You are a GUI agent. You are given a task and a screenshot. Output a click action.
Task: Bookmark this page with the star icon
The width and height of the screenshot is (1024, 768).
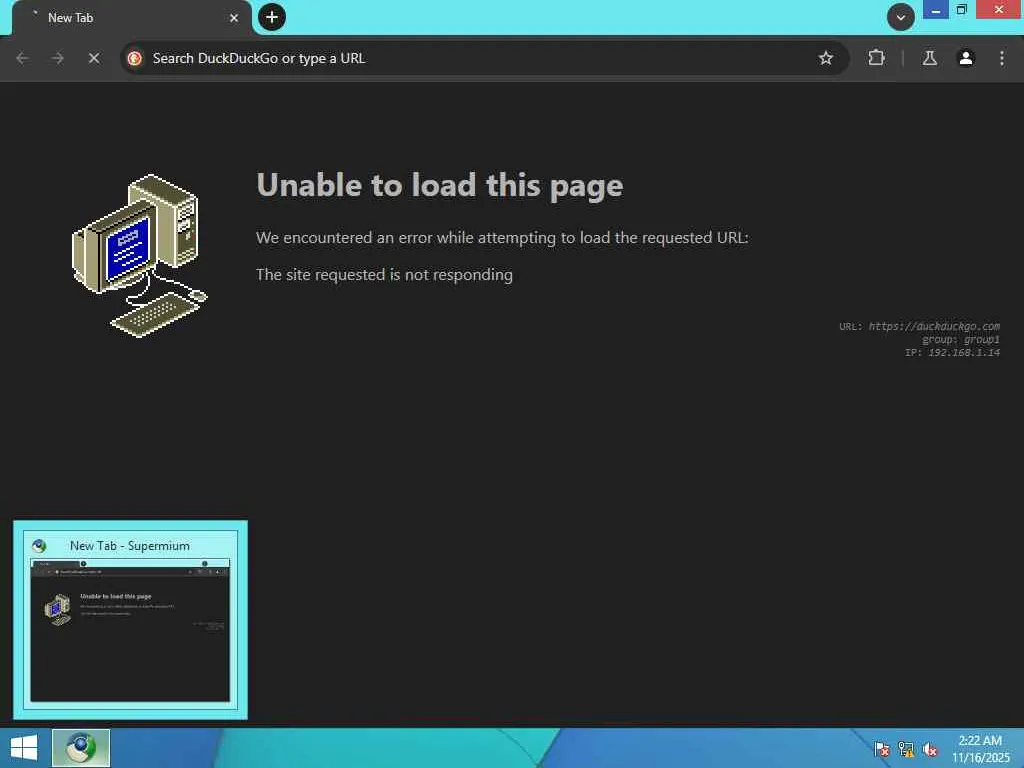tap(825, 58)
